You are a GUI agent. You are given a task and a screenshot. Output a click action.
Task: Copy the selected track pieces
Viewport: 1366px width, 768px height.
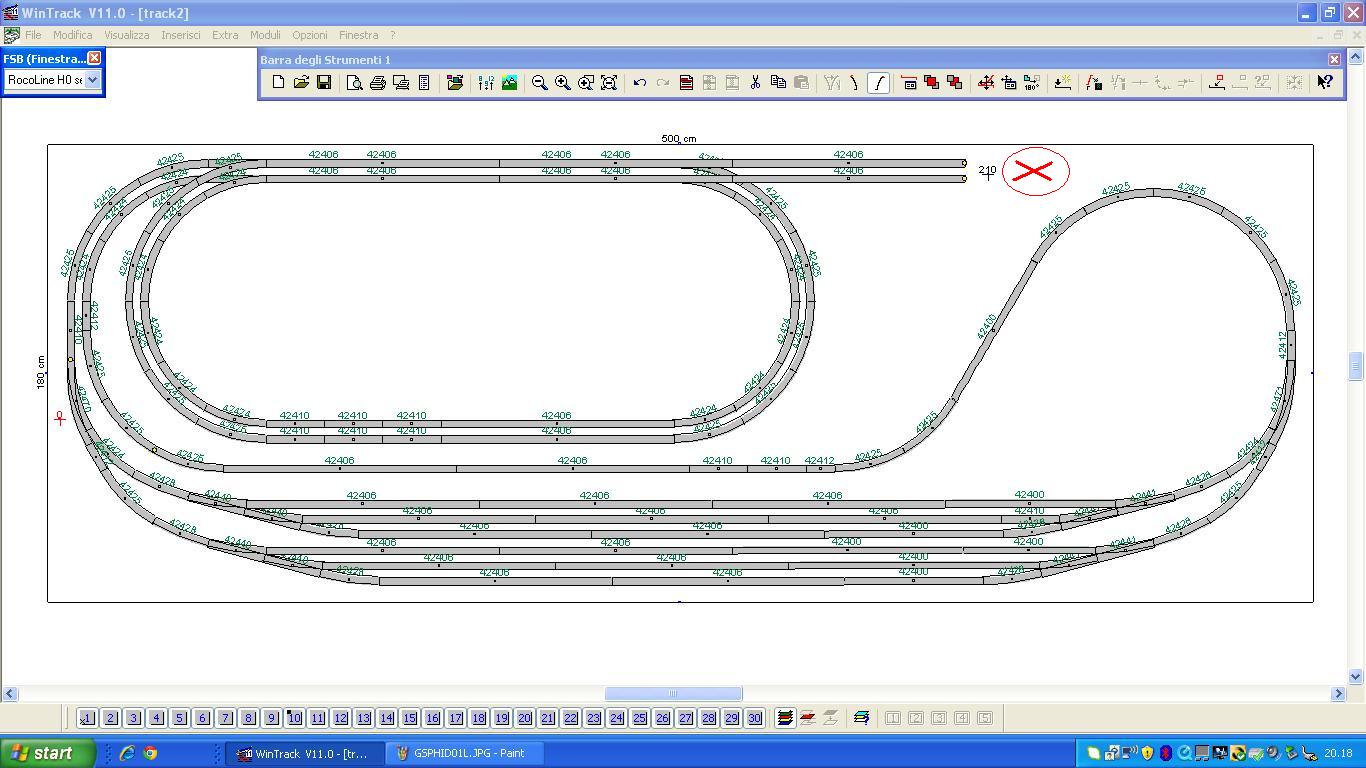pos(778,83)
